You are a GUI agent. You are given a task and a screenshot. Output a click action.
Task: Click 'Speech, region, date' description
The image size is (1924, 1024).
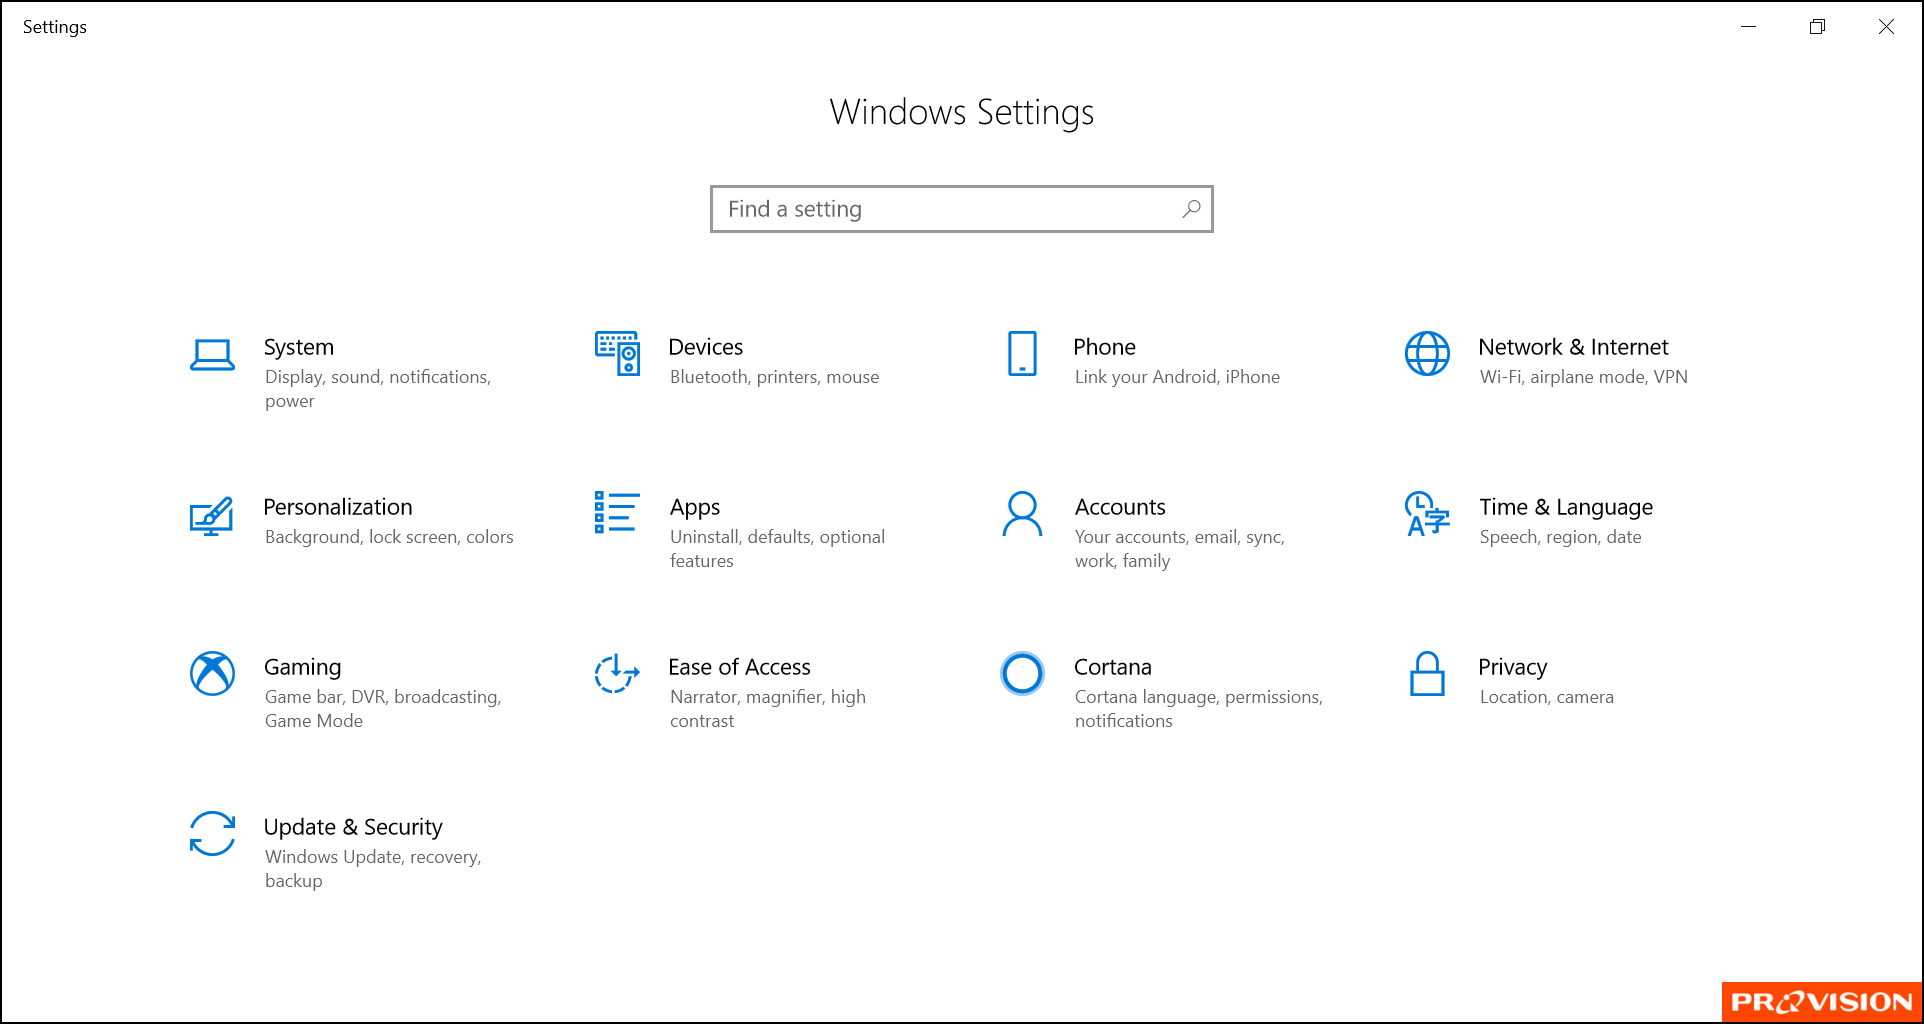pos(1560,537)
